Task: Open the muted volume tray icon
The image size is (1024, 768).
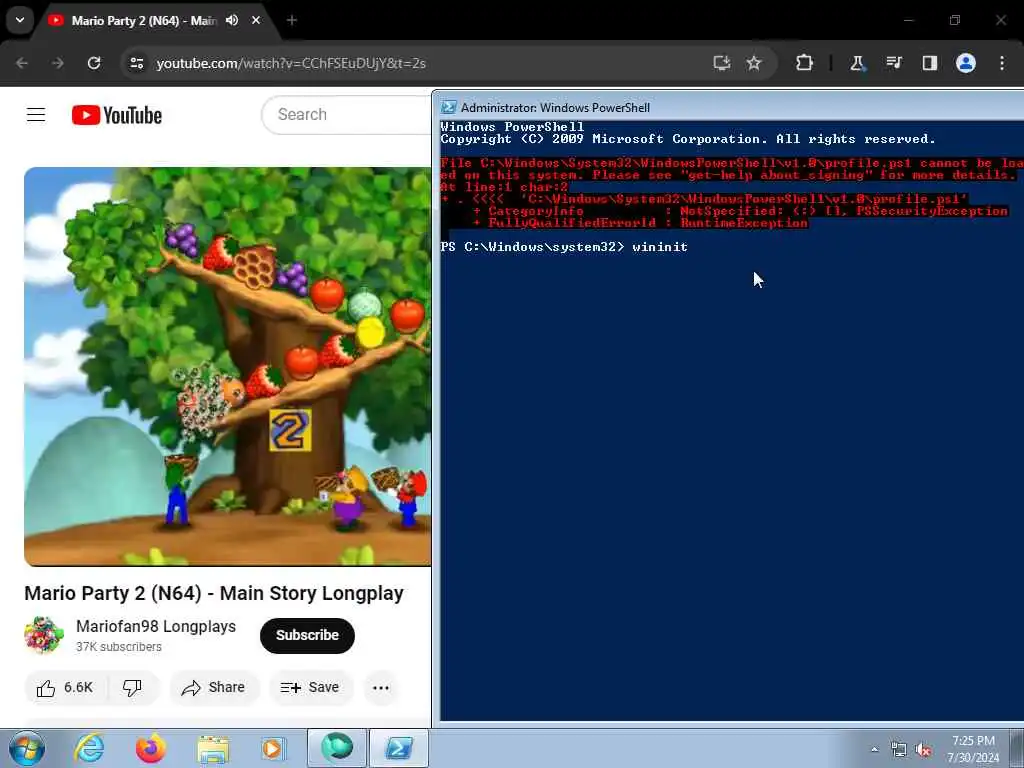Action: (x=923, y=750)
